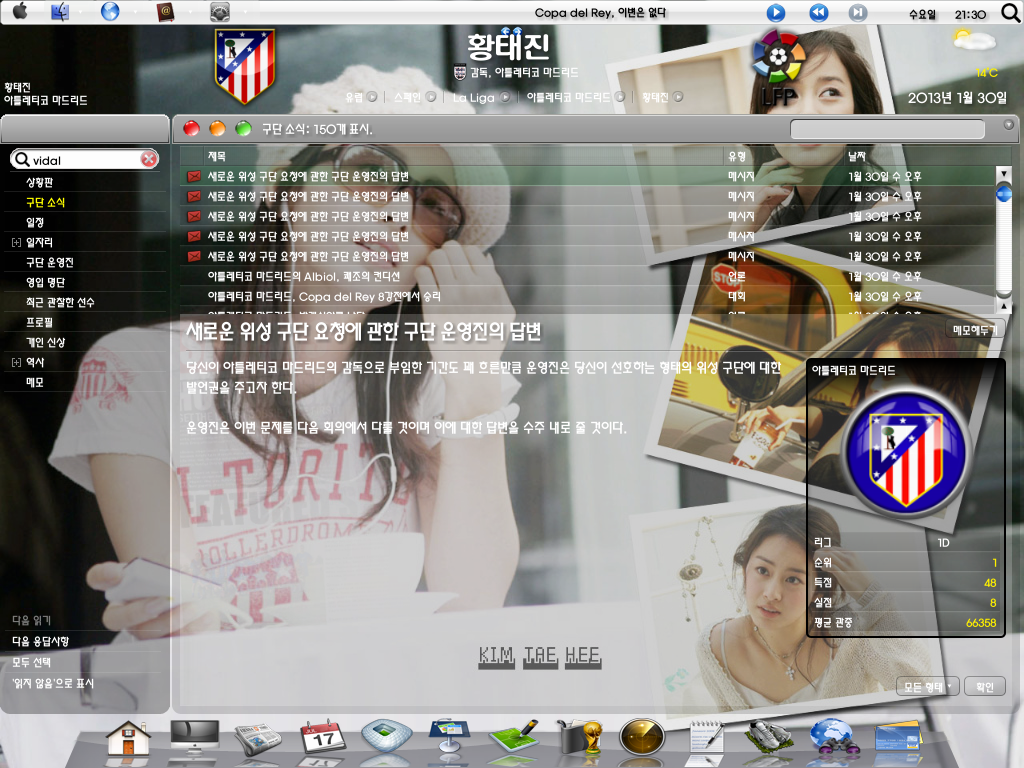
Task: Click the blue play continue button
Action: tap(775, 12)
